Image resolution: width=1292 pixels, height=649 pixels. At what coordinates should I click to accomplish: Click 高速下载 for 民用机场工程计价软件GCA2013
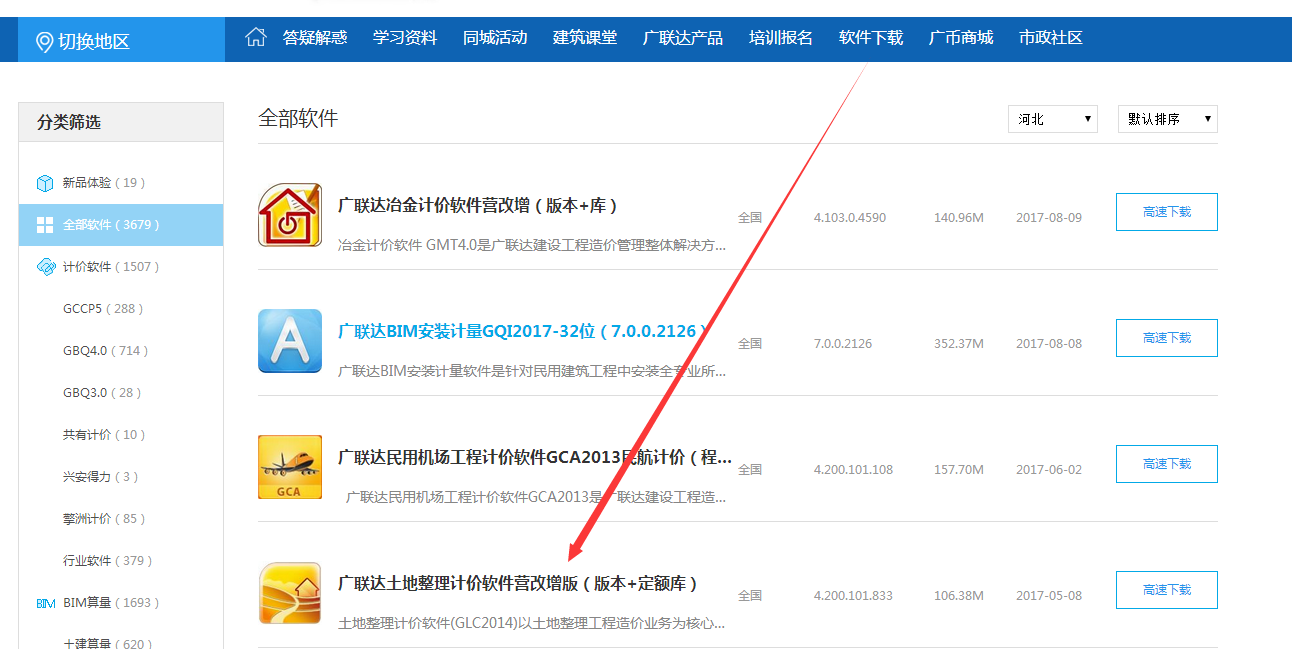tap(1167, 464)
